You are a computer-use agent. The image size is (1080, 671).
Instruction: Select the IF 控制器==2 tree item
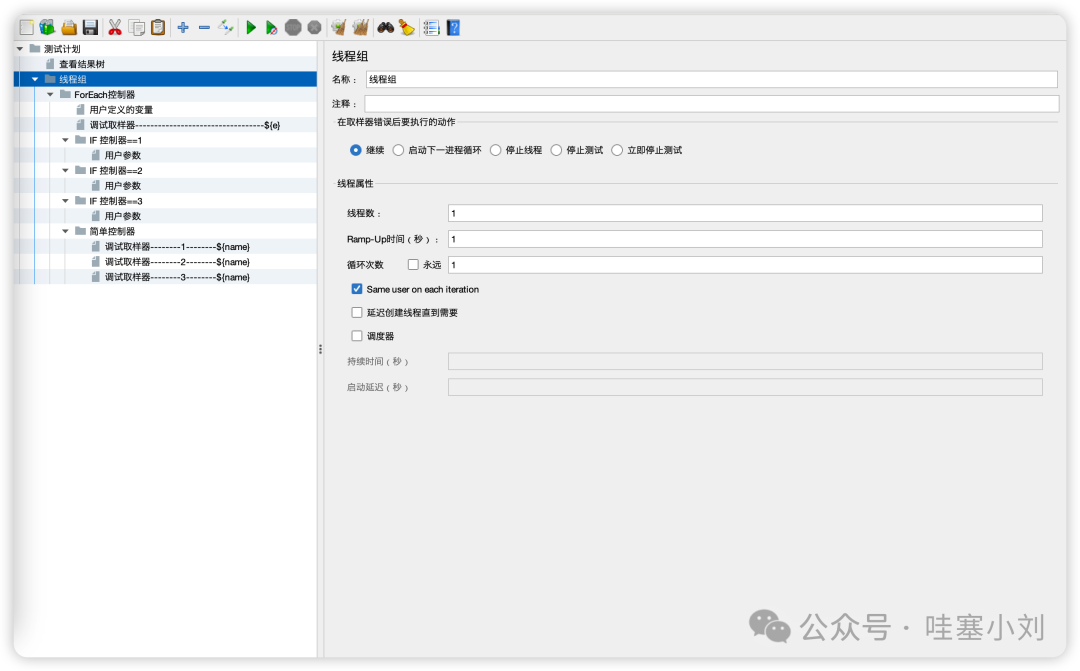[116, 170]
